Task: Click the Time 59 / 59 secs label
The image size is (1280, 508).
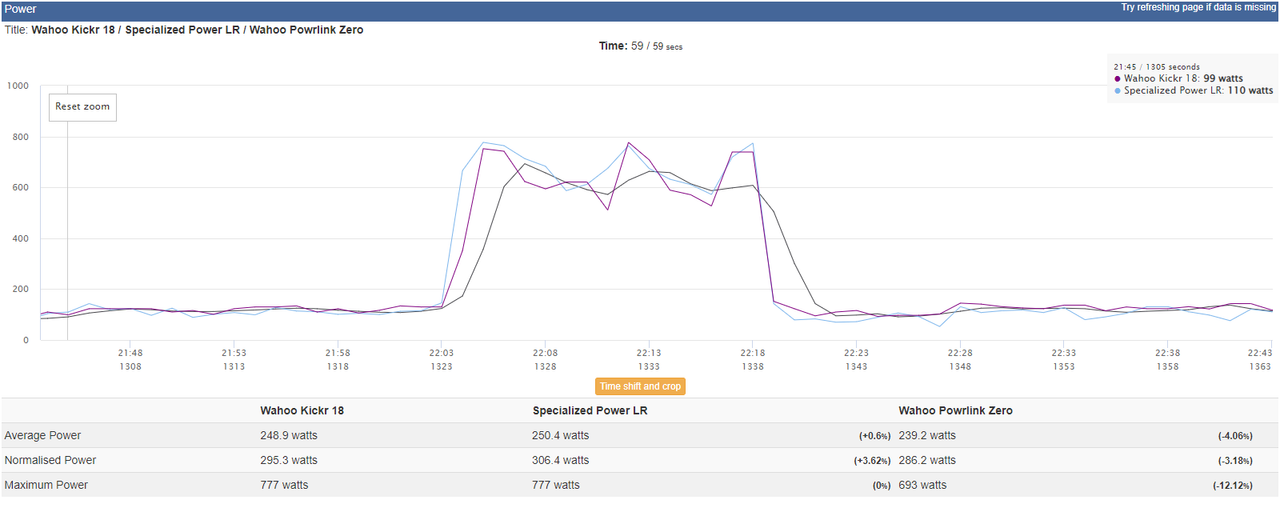Action: click(640, 46)
